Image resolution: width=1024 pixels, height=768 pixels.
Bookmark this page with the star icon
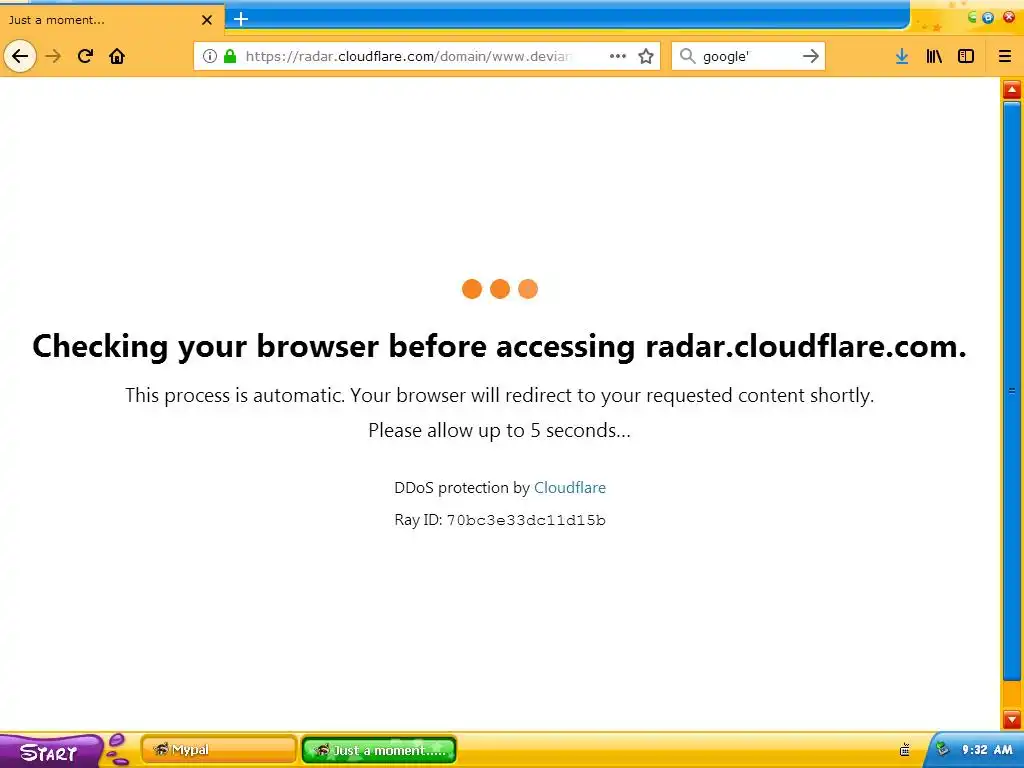click(x=646, y=56)
